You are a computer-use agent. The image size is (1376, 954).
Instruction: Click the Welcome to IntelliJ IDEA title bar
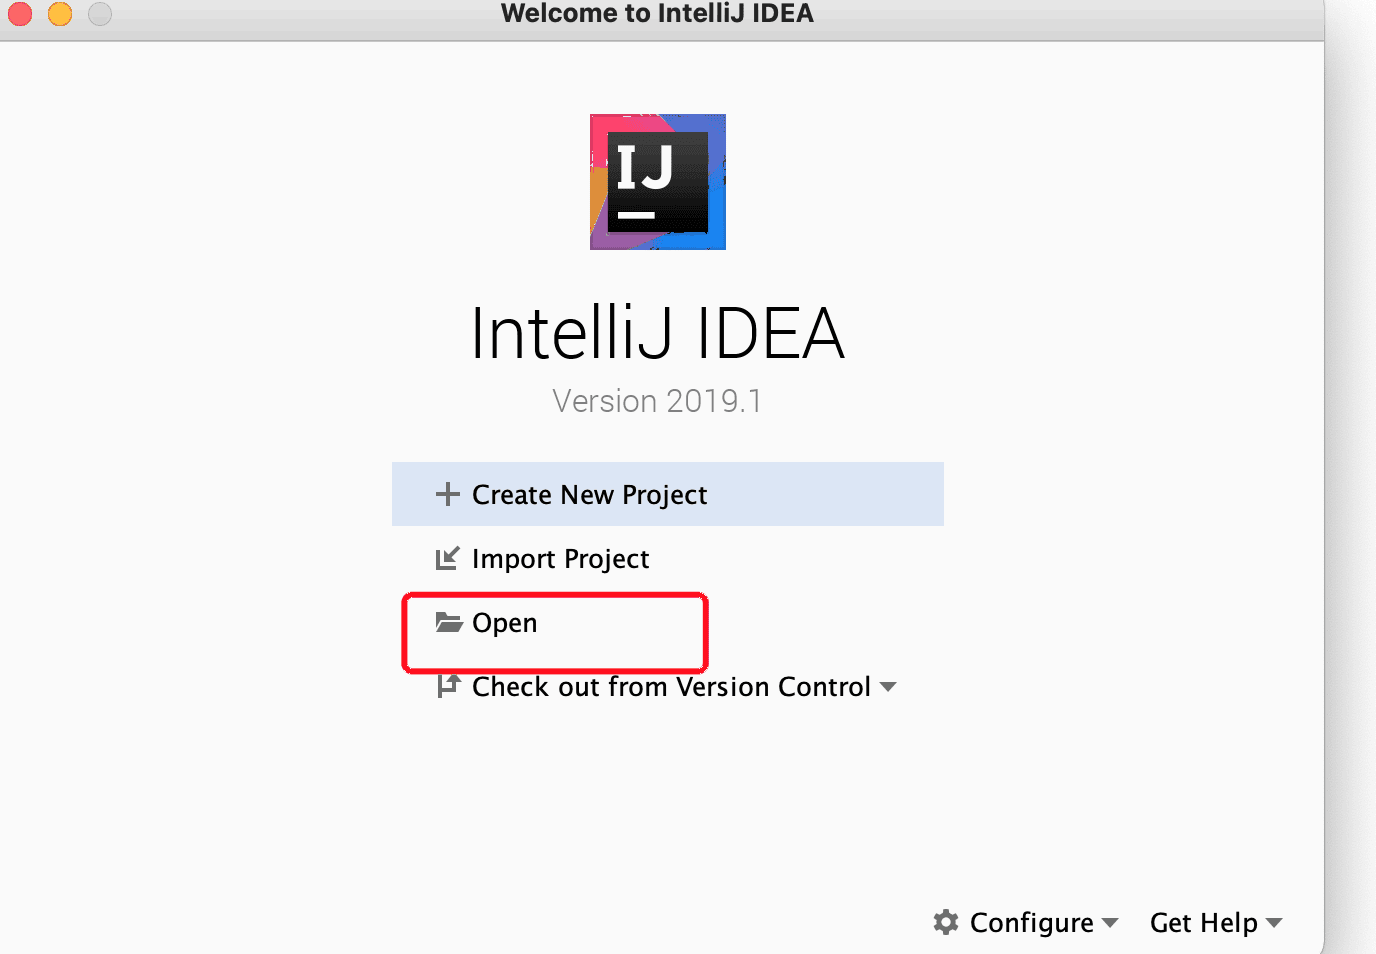click(x=657, y=13)
